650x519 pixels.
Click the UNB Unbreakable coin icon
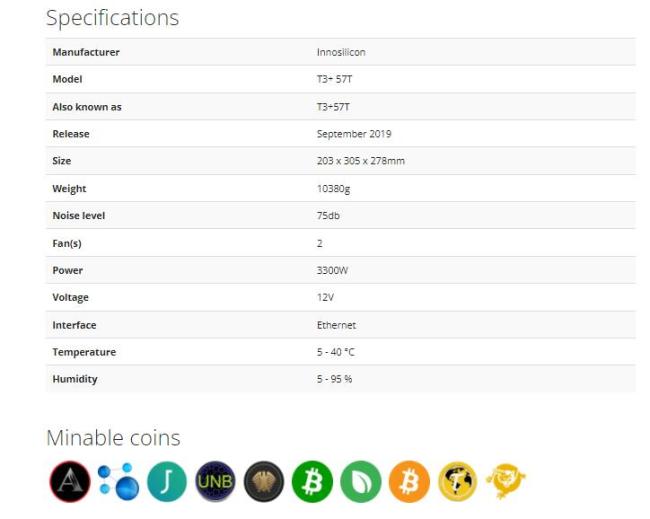215,481
